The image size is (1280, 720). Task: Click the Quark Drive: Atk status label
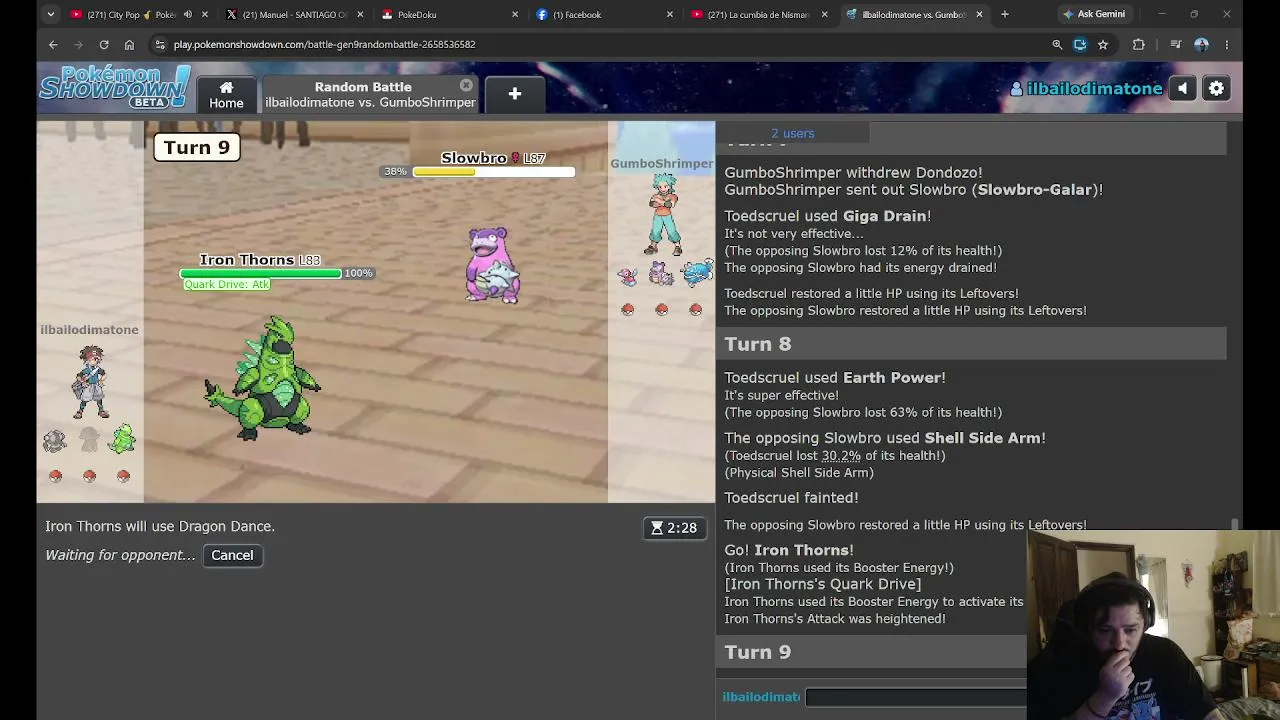pyautogui.click(x=227, y=284)
